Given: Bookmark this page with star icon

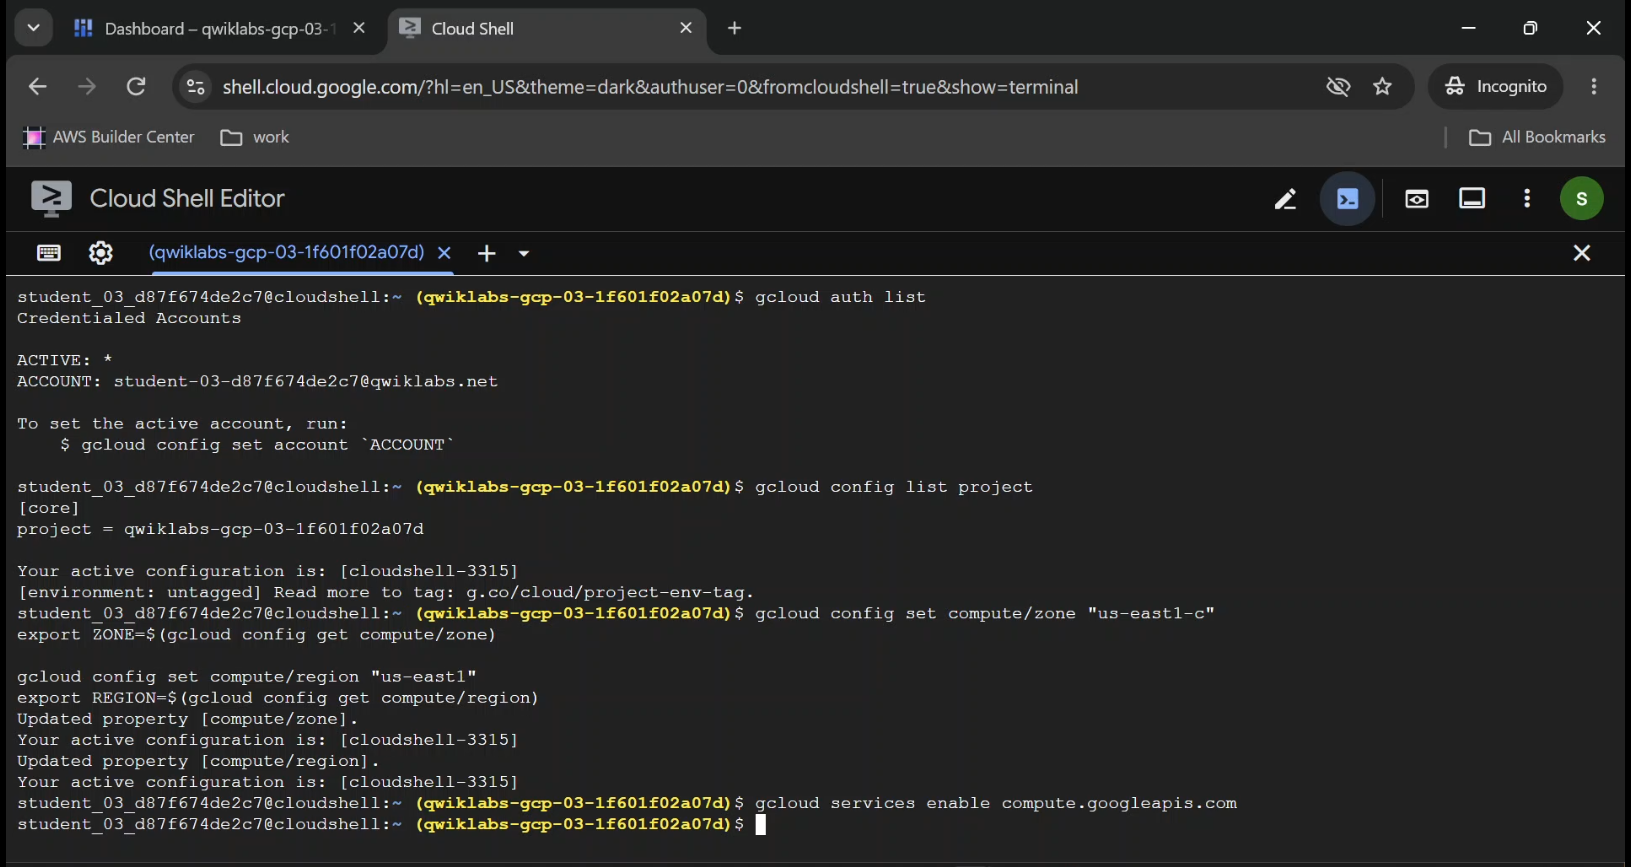Looking at the screenshot, I should pyautogui.click(x=1383, y=87).
